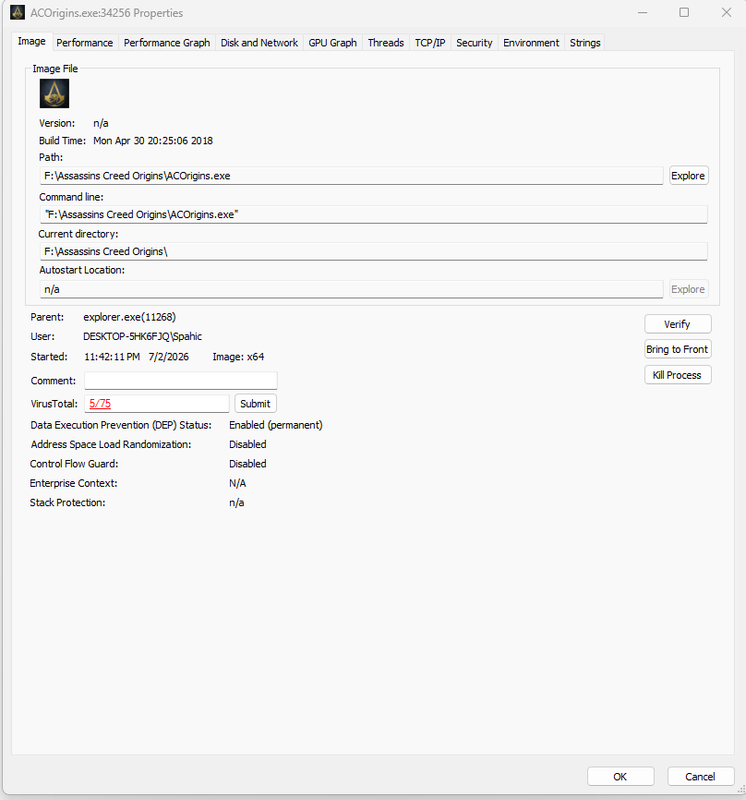Click the Current directory field
The width and height of the screenshot is (746, 800).
[x=374, y=252]
